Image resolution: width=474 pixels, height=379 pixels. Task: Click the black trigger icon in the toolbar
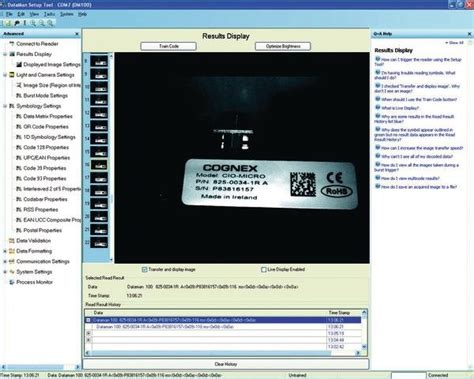(17, 23)
